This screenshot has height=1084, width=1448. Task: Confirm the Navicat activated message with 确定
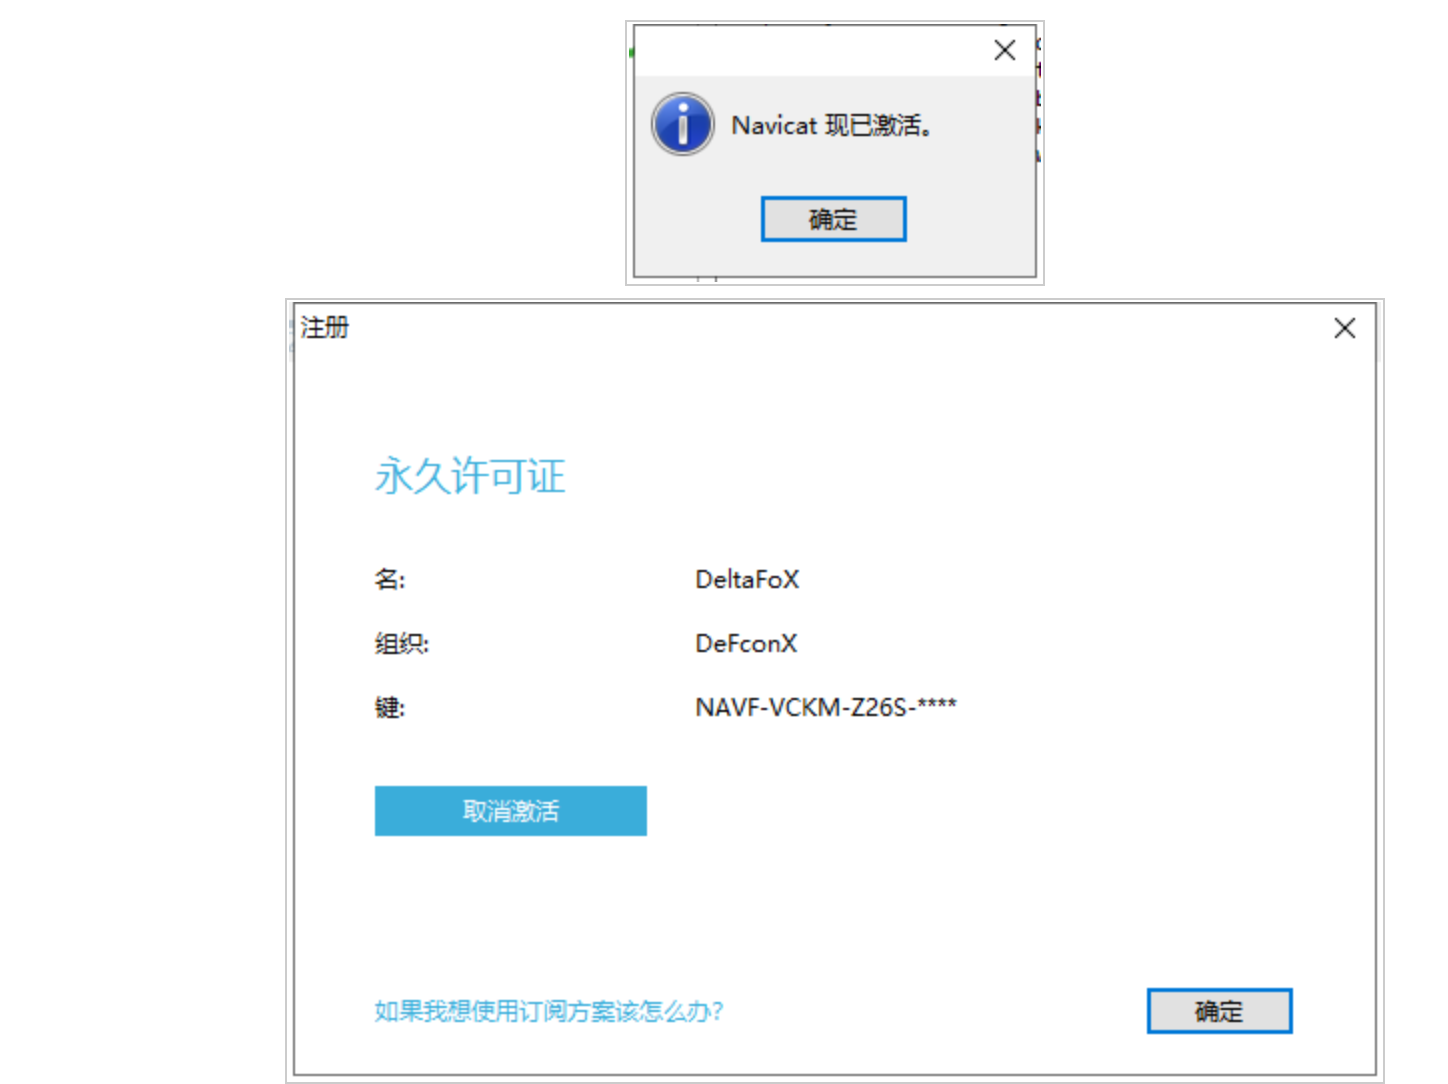[833, 219]
